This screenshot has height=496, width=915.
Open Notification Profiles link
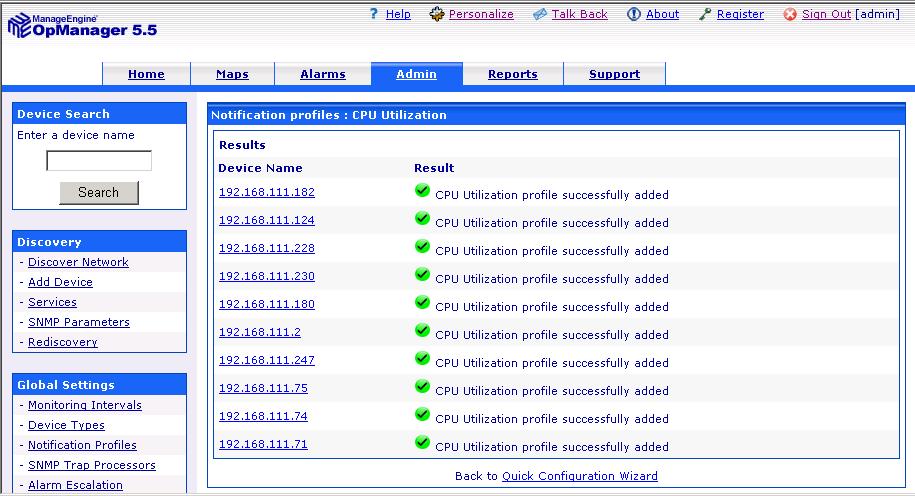82,445
